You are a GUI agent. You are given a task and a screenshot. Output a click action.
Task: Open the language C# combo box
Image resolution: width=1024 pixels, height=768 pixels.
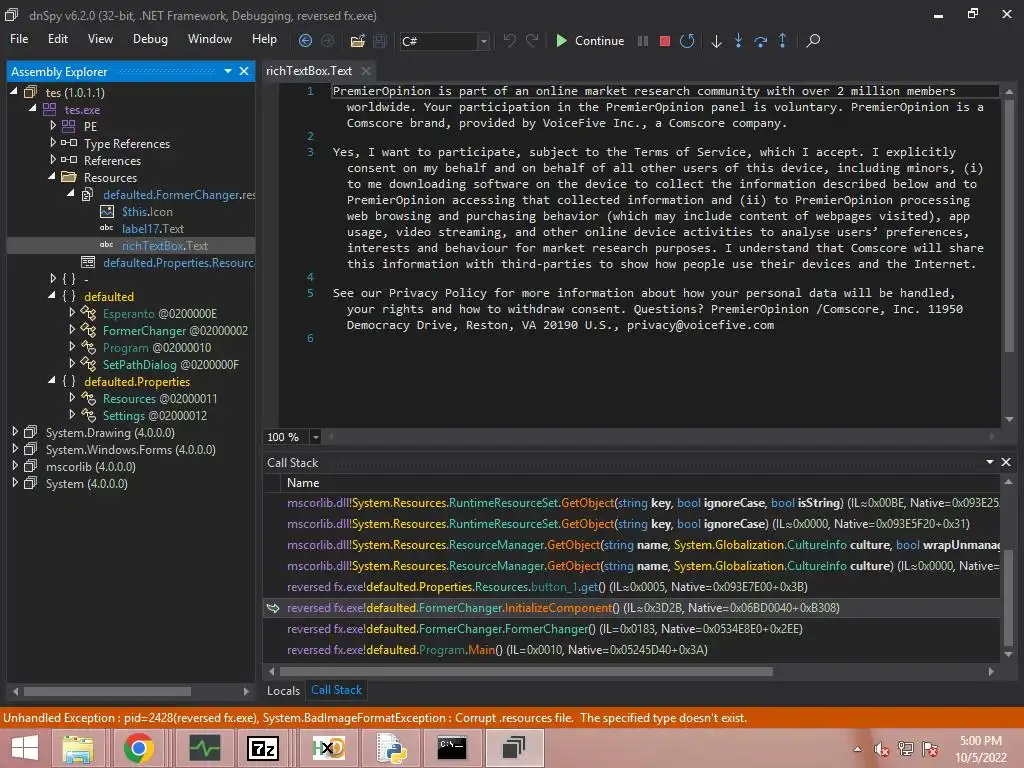click(444, 41)
